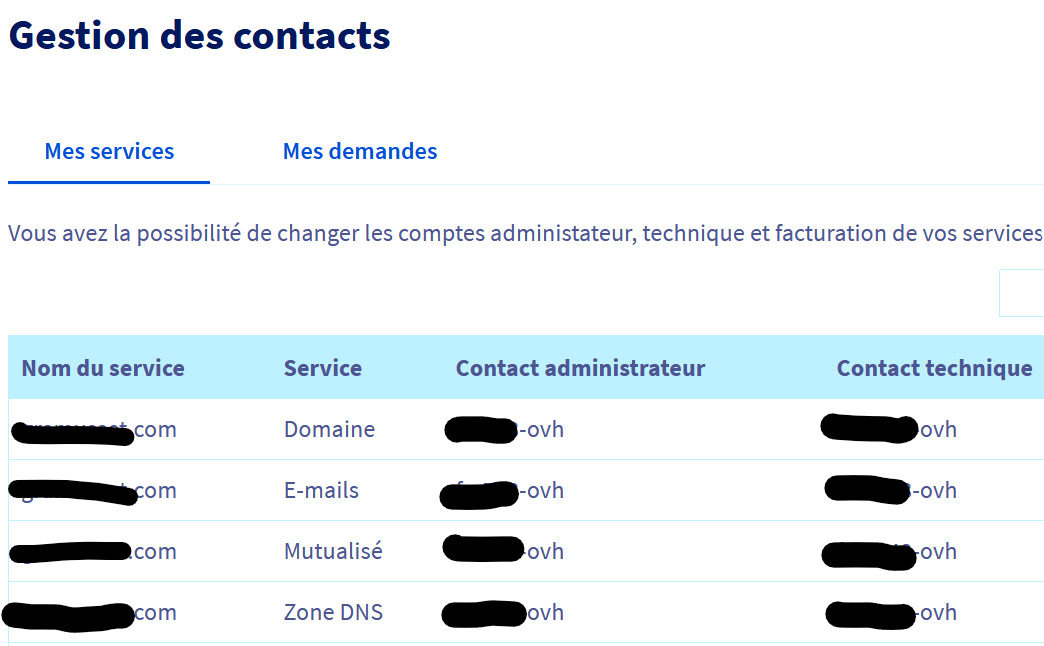Screen dimensions: 1044x646
Task: Select the Domaine service cell
Action: tap(329, 430)
